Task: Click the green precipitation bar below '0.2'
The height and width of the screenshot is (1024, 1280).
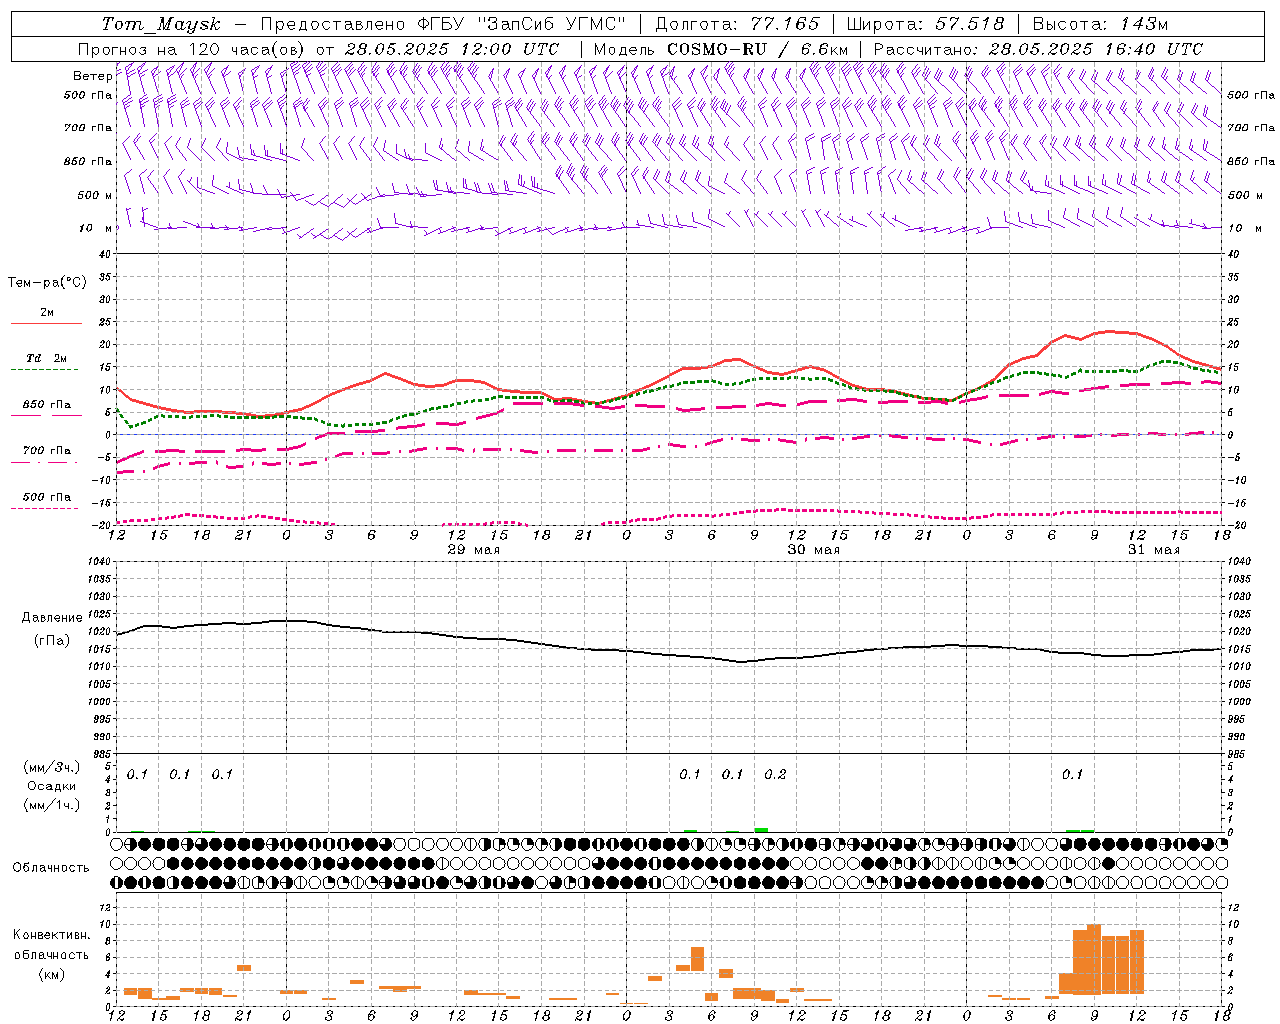Action: click(x=761, y=829)
